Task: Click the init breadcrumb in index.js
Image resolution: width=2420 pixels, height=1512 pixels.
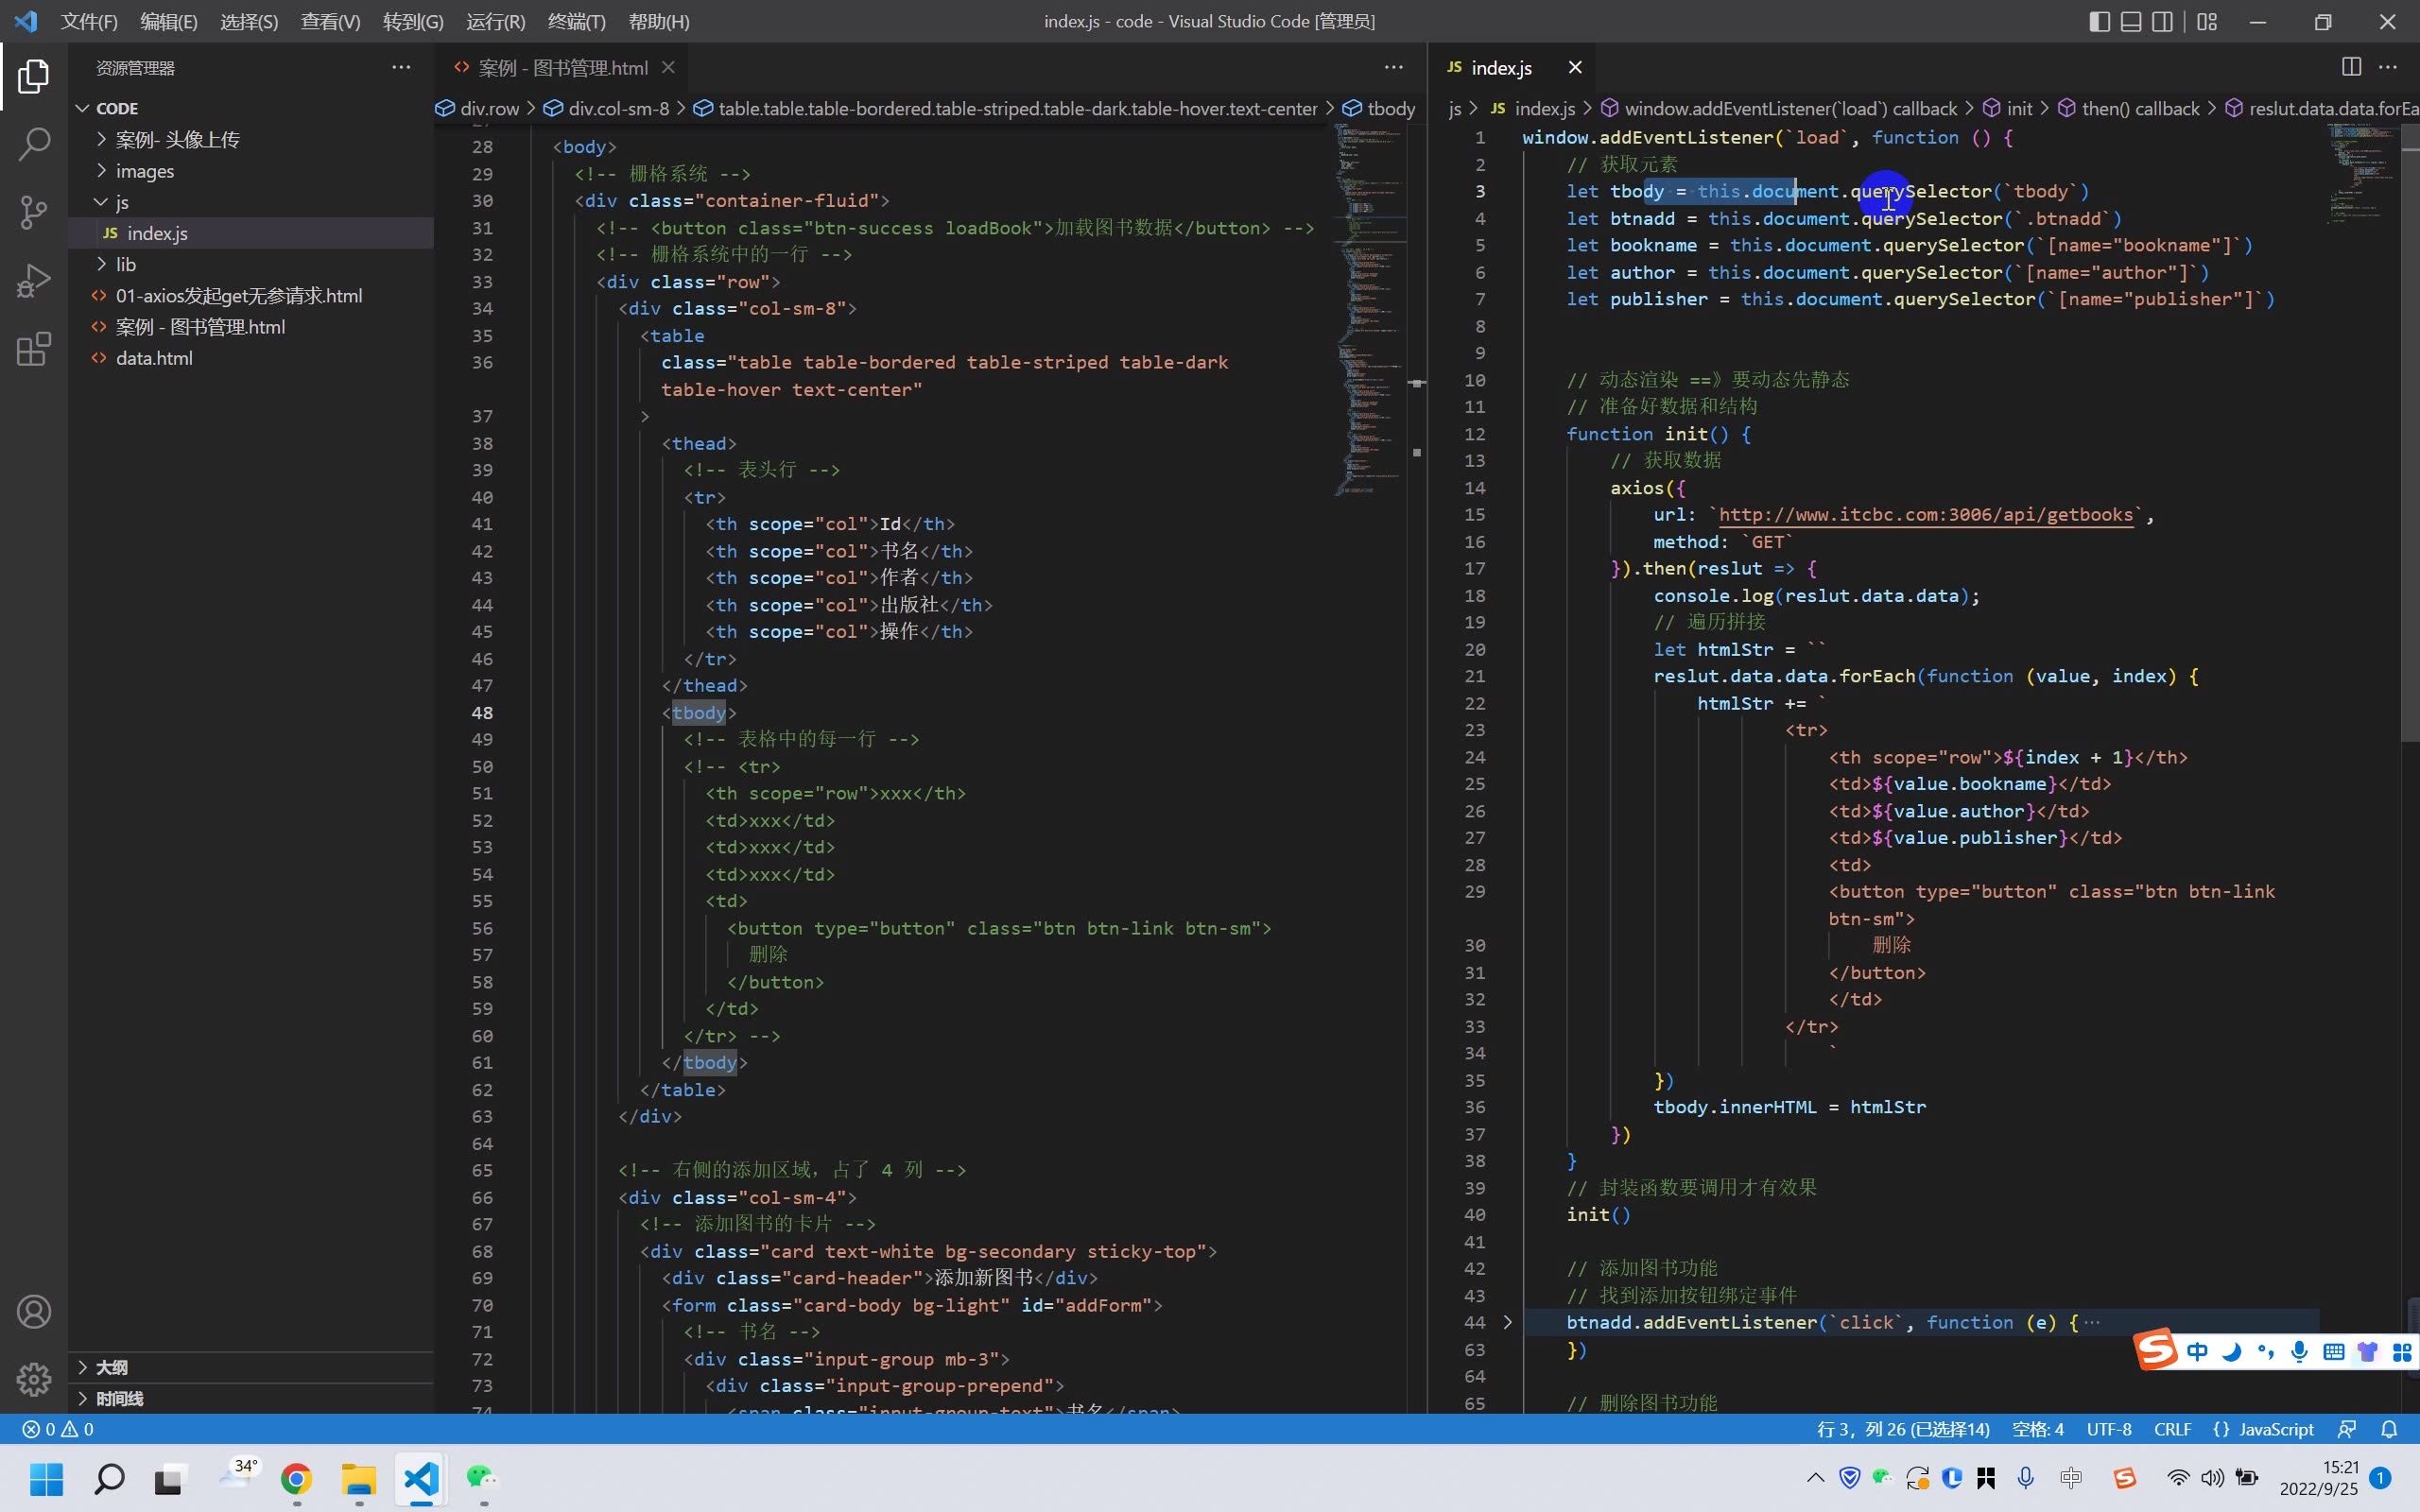Action: pos(2008,108)
